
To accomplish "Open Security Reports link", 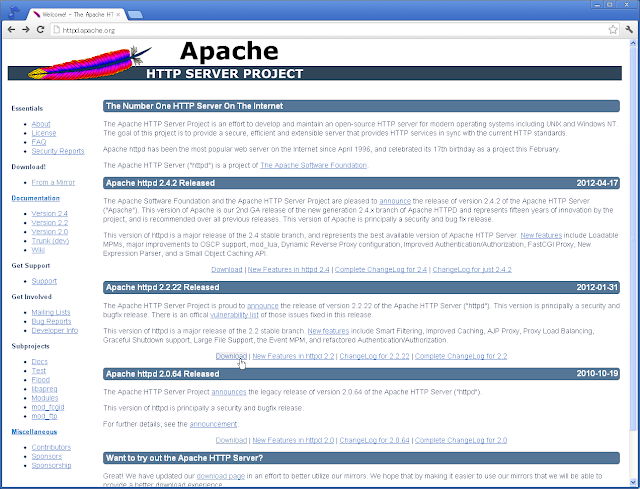I will (58, 151).
